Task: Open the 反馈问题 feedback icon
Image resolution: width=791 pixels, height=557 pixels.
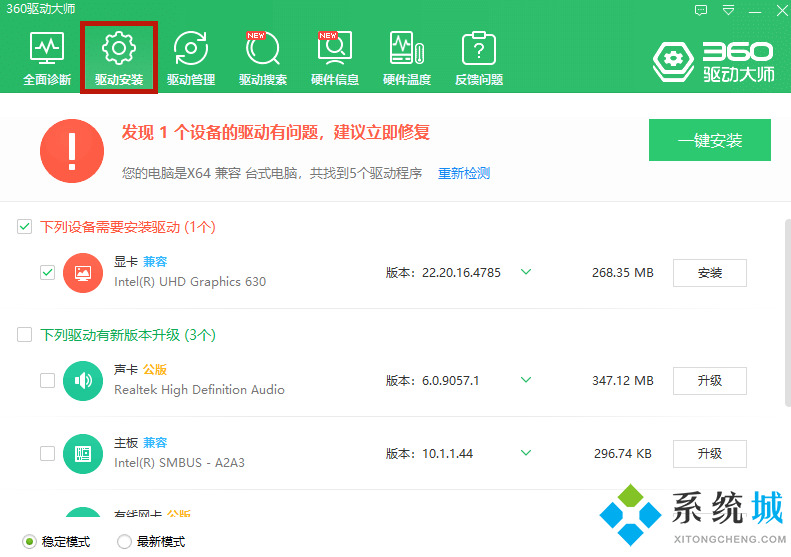Action: (x=479, y=58)
